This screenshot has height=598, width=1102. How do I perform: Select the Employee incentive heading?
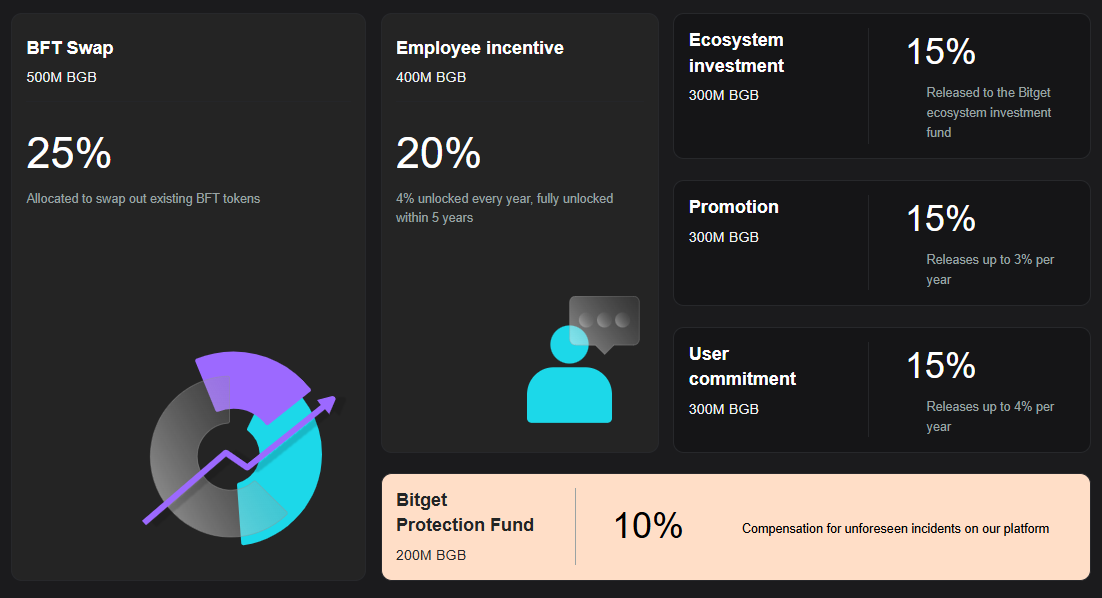coord(480,48)
